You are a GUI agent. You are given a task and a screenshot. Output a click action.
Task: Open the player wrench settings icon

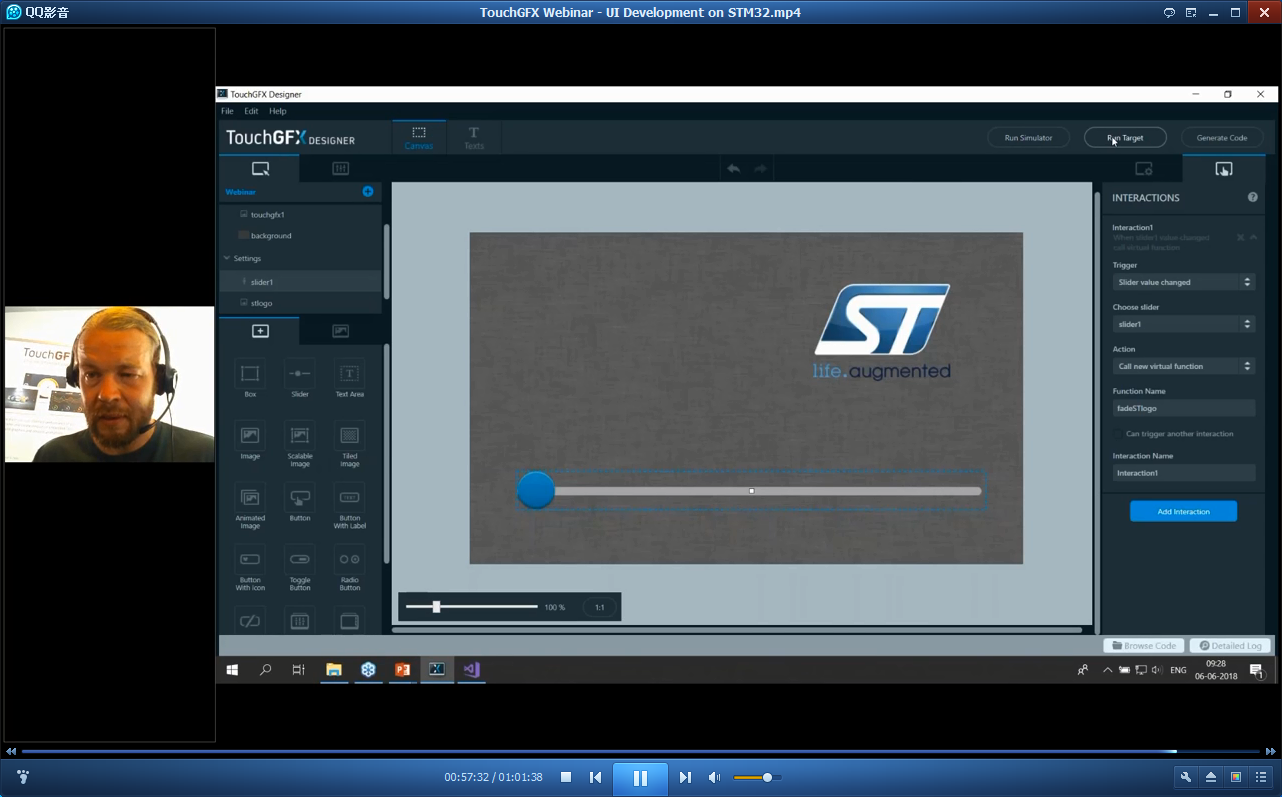coord(1186,777)
